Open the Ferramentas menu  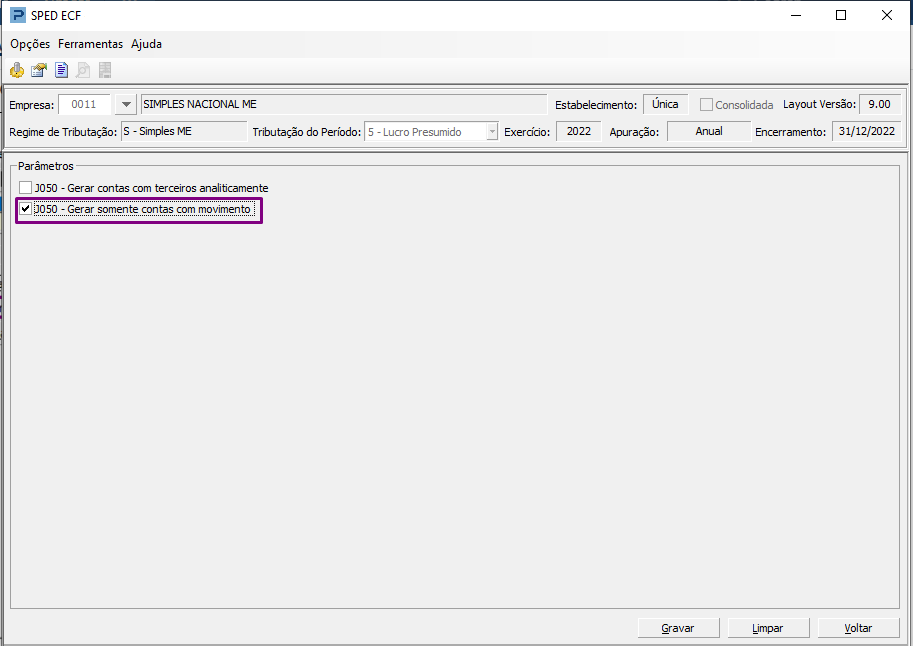(90, 44)
